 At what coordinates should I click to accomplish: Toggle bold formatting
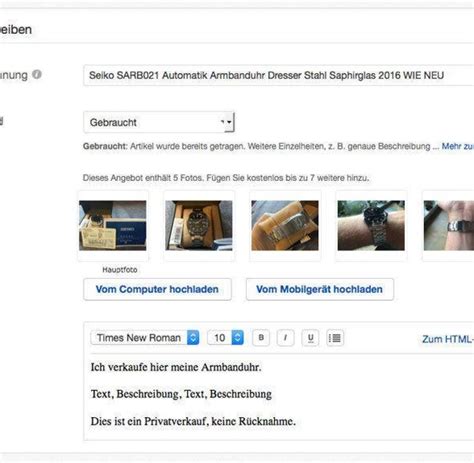(x=261, y=338)
